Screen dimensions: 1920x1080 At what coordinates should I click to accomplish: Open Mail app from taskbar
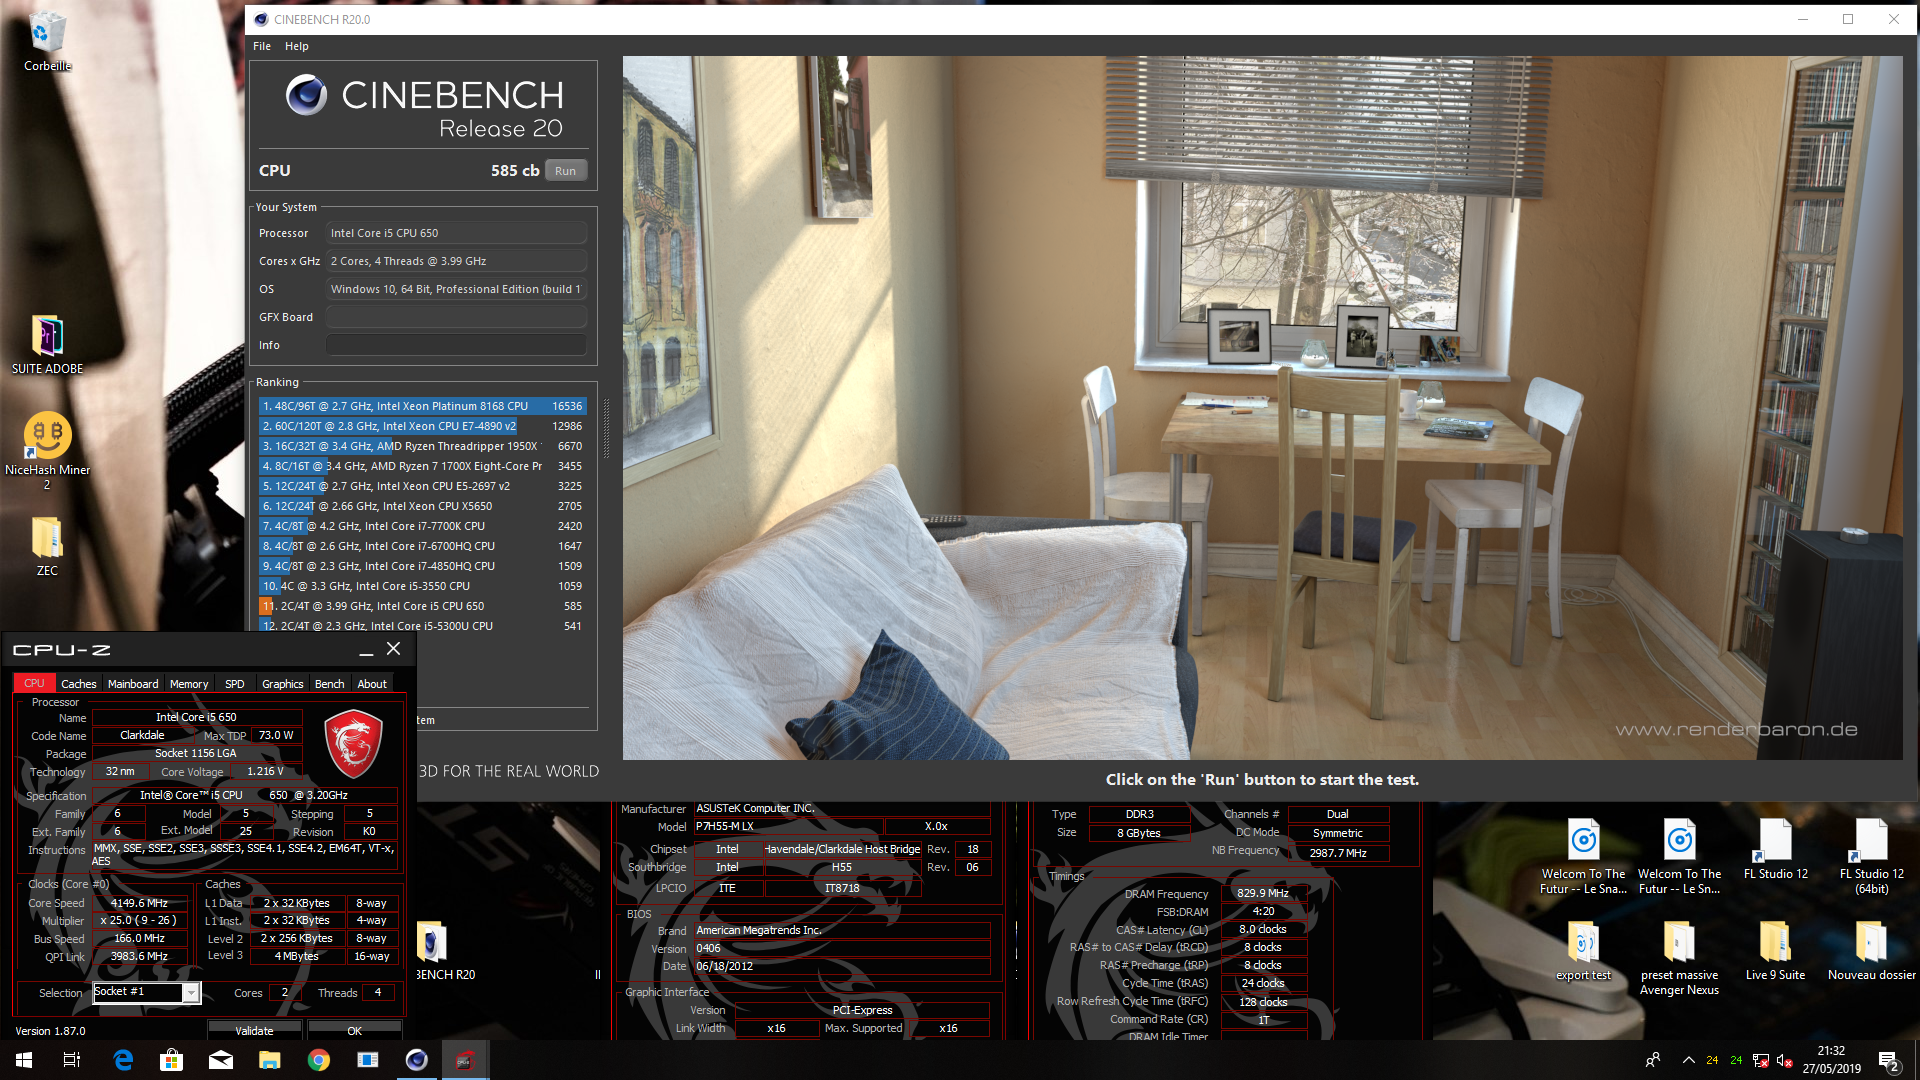click(x=221, y=1060)
